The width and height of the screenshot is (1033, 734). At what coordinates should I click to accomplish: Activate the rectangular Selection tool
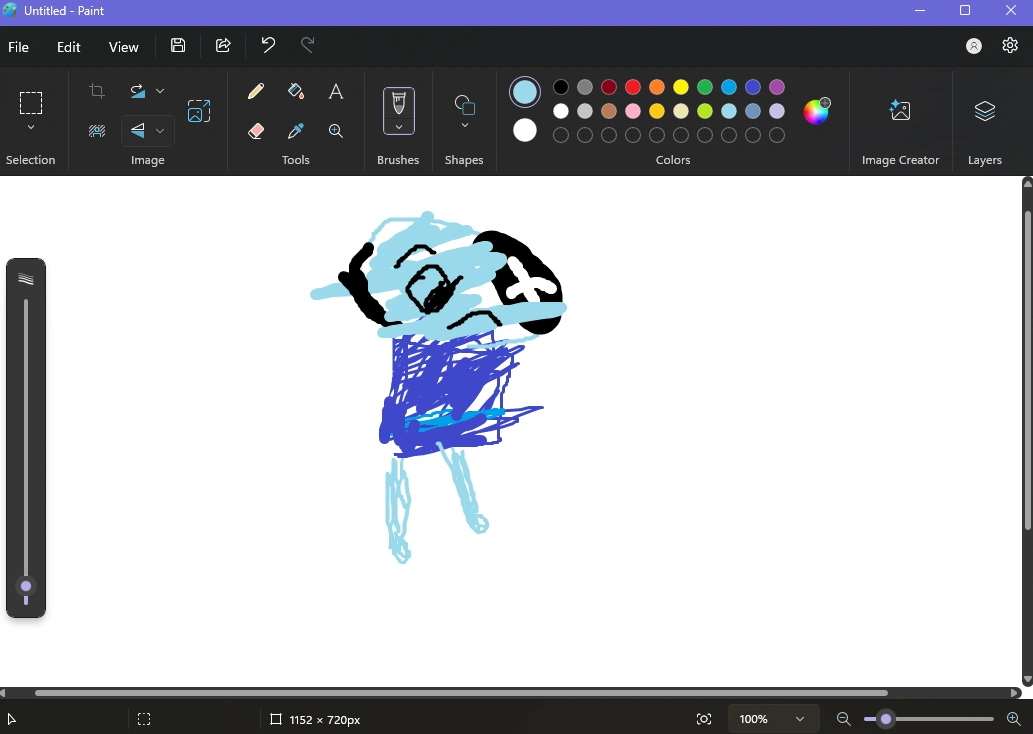coord(31,104)
